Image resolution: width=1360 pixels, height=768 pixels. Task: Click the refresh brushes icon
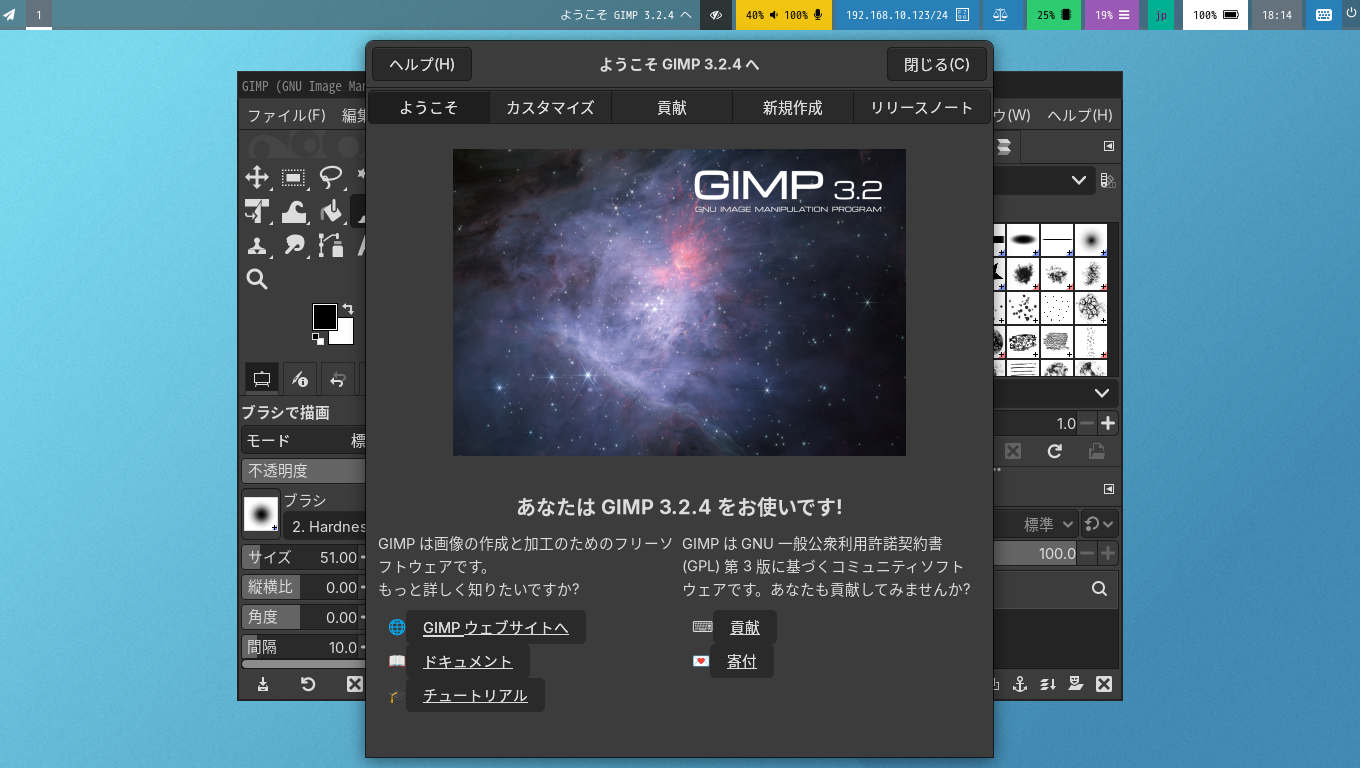click(x=1054, y=452)
